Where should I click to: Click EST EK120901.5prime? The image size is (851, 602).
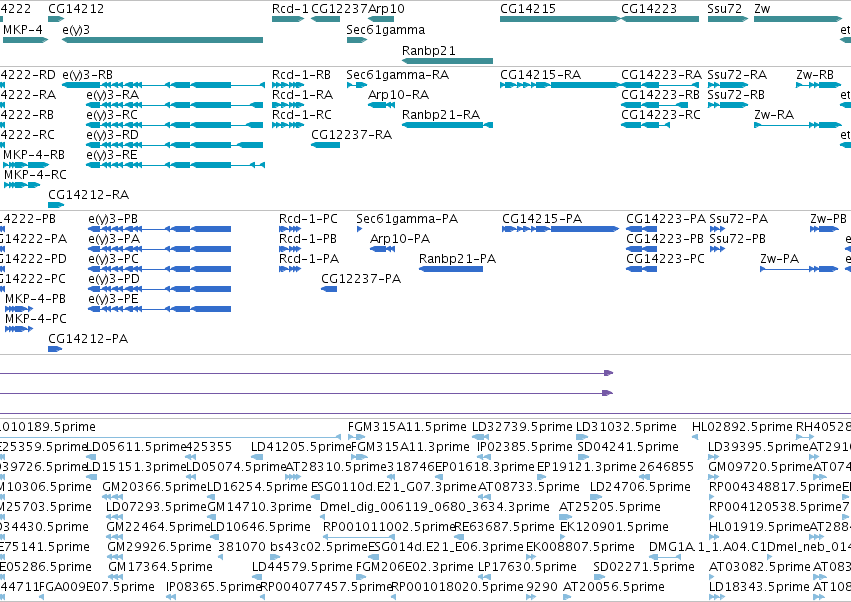click(x=562, y=537)
